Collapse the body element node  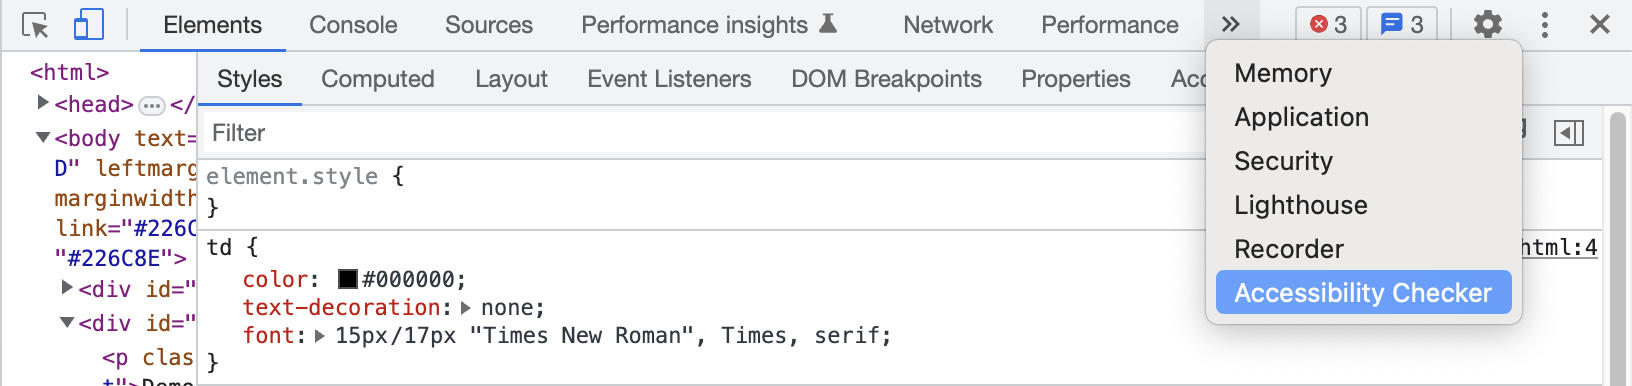(43, 137)
